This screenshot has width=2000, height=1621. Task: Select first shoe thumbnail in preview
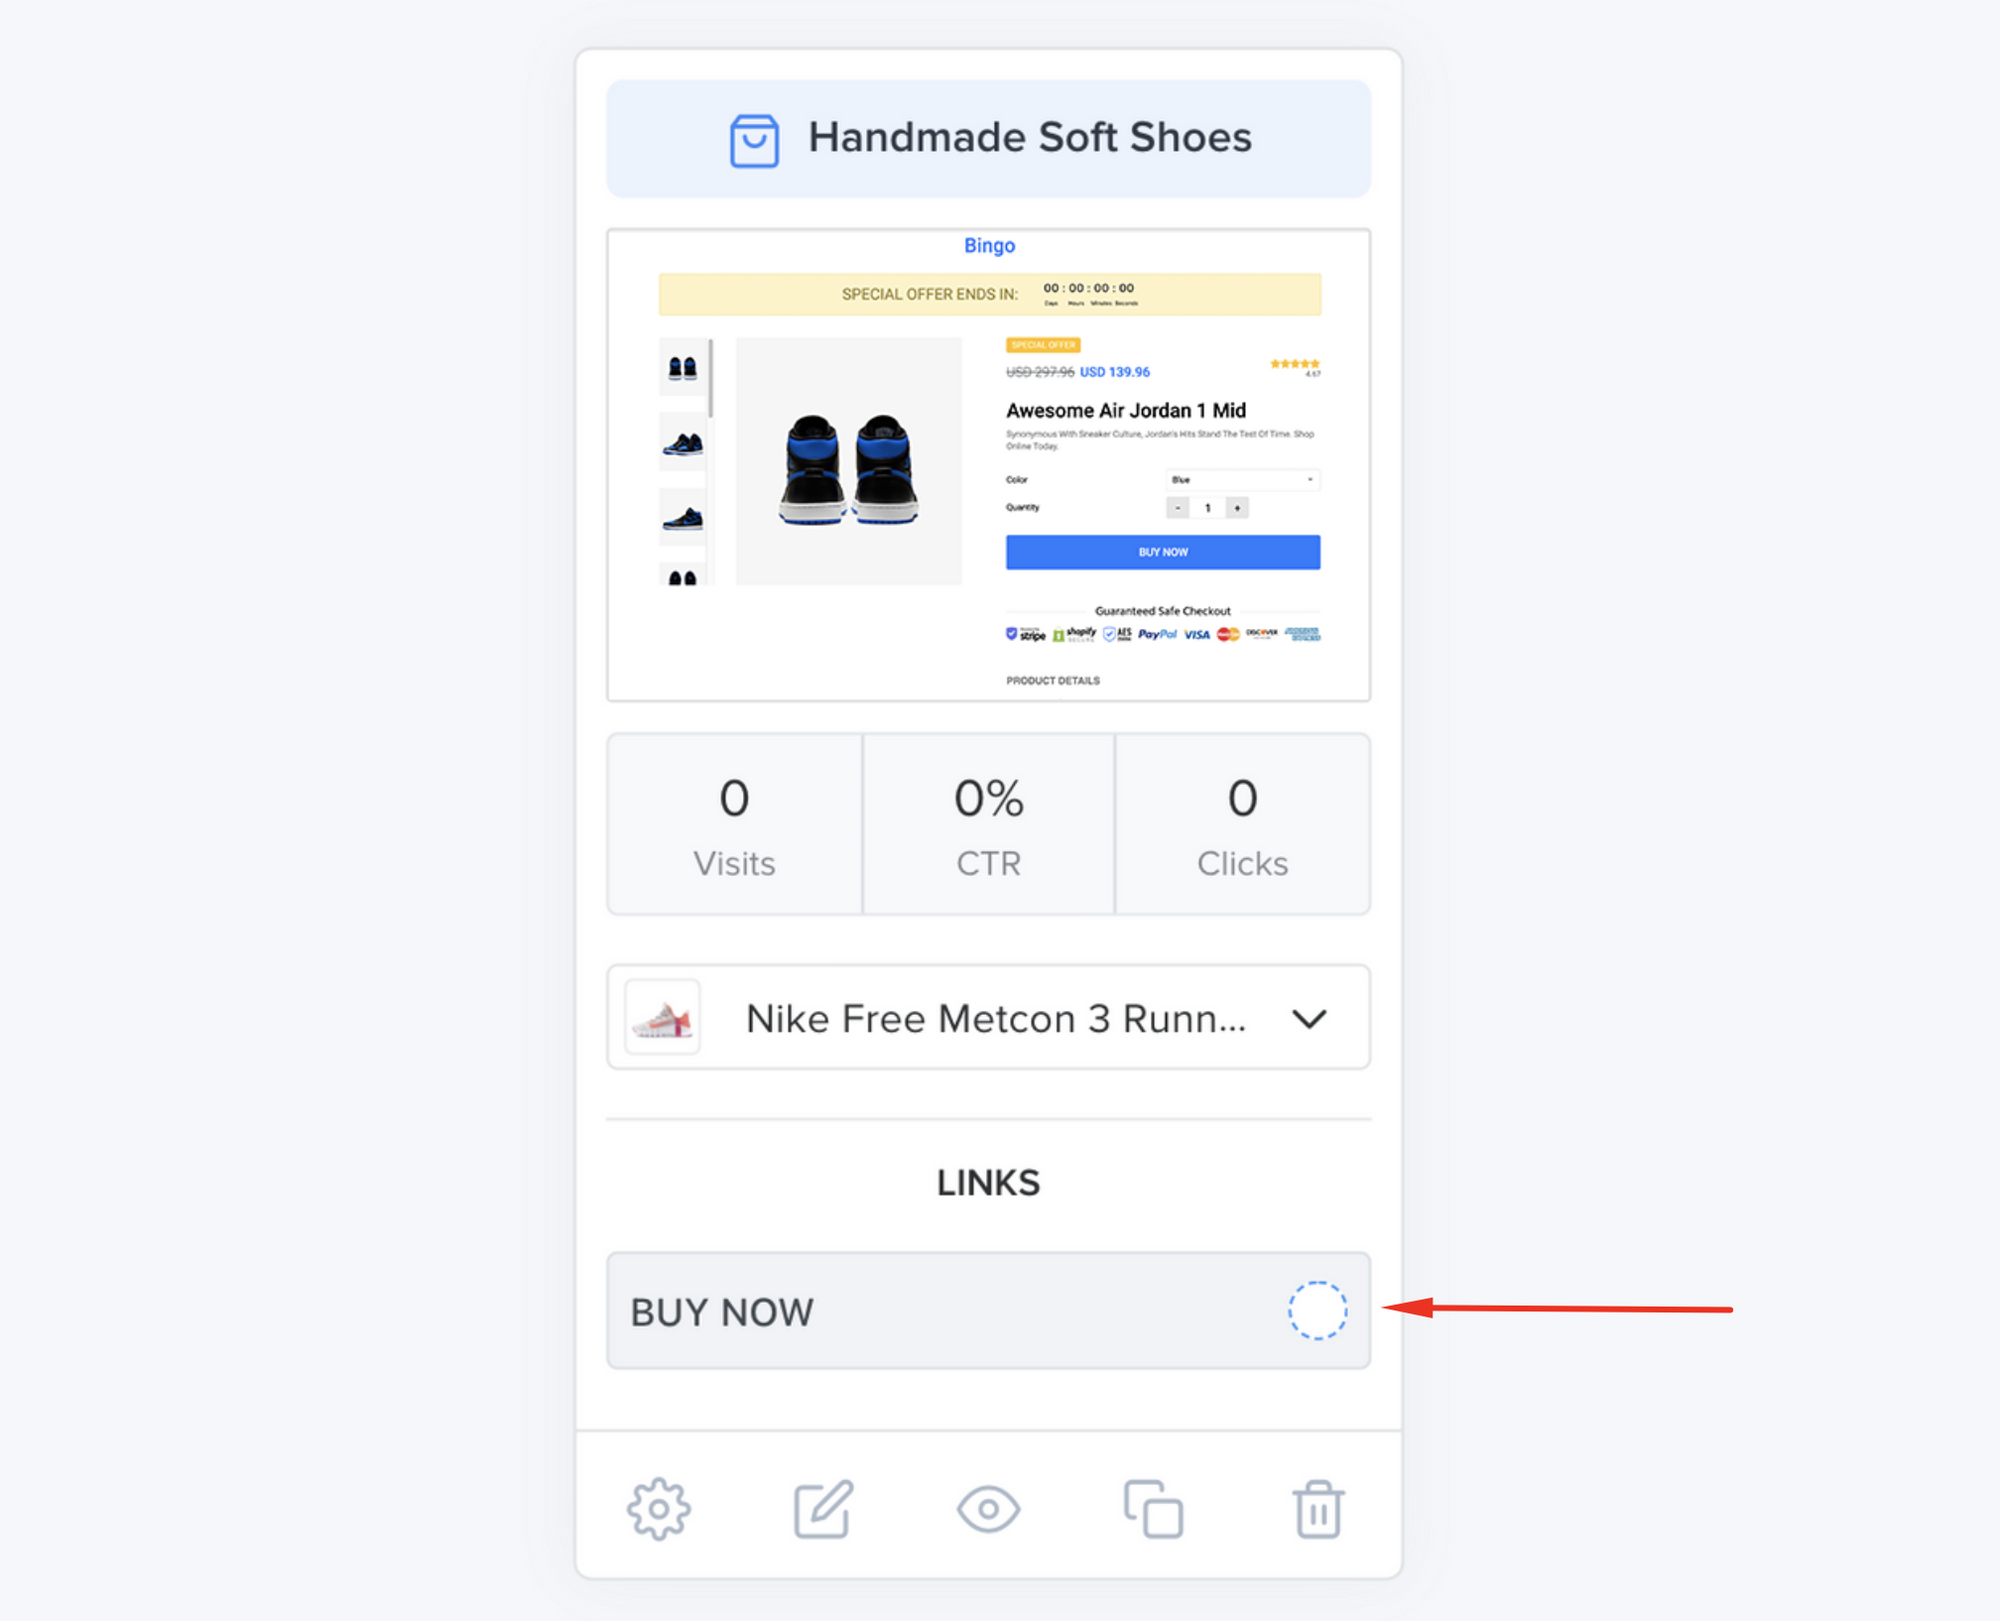click(x=682, y=368)
